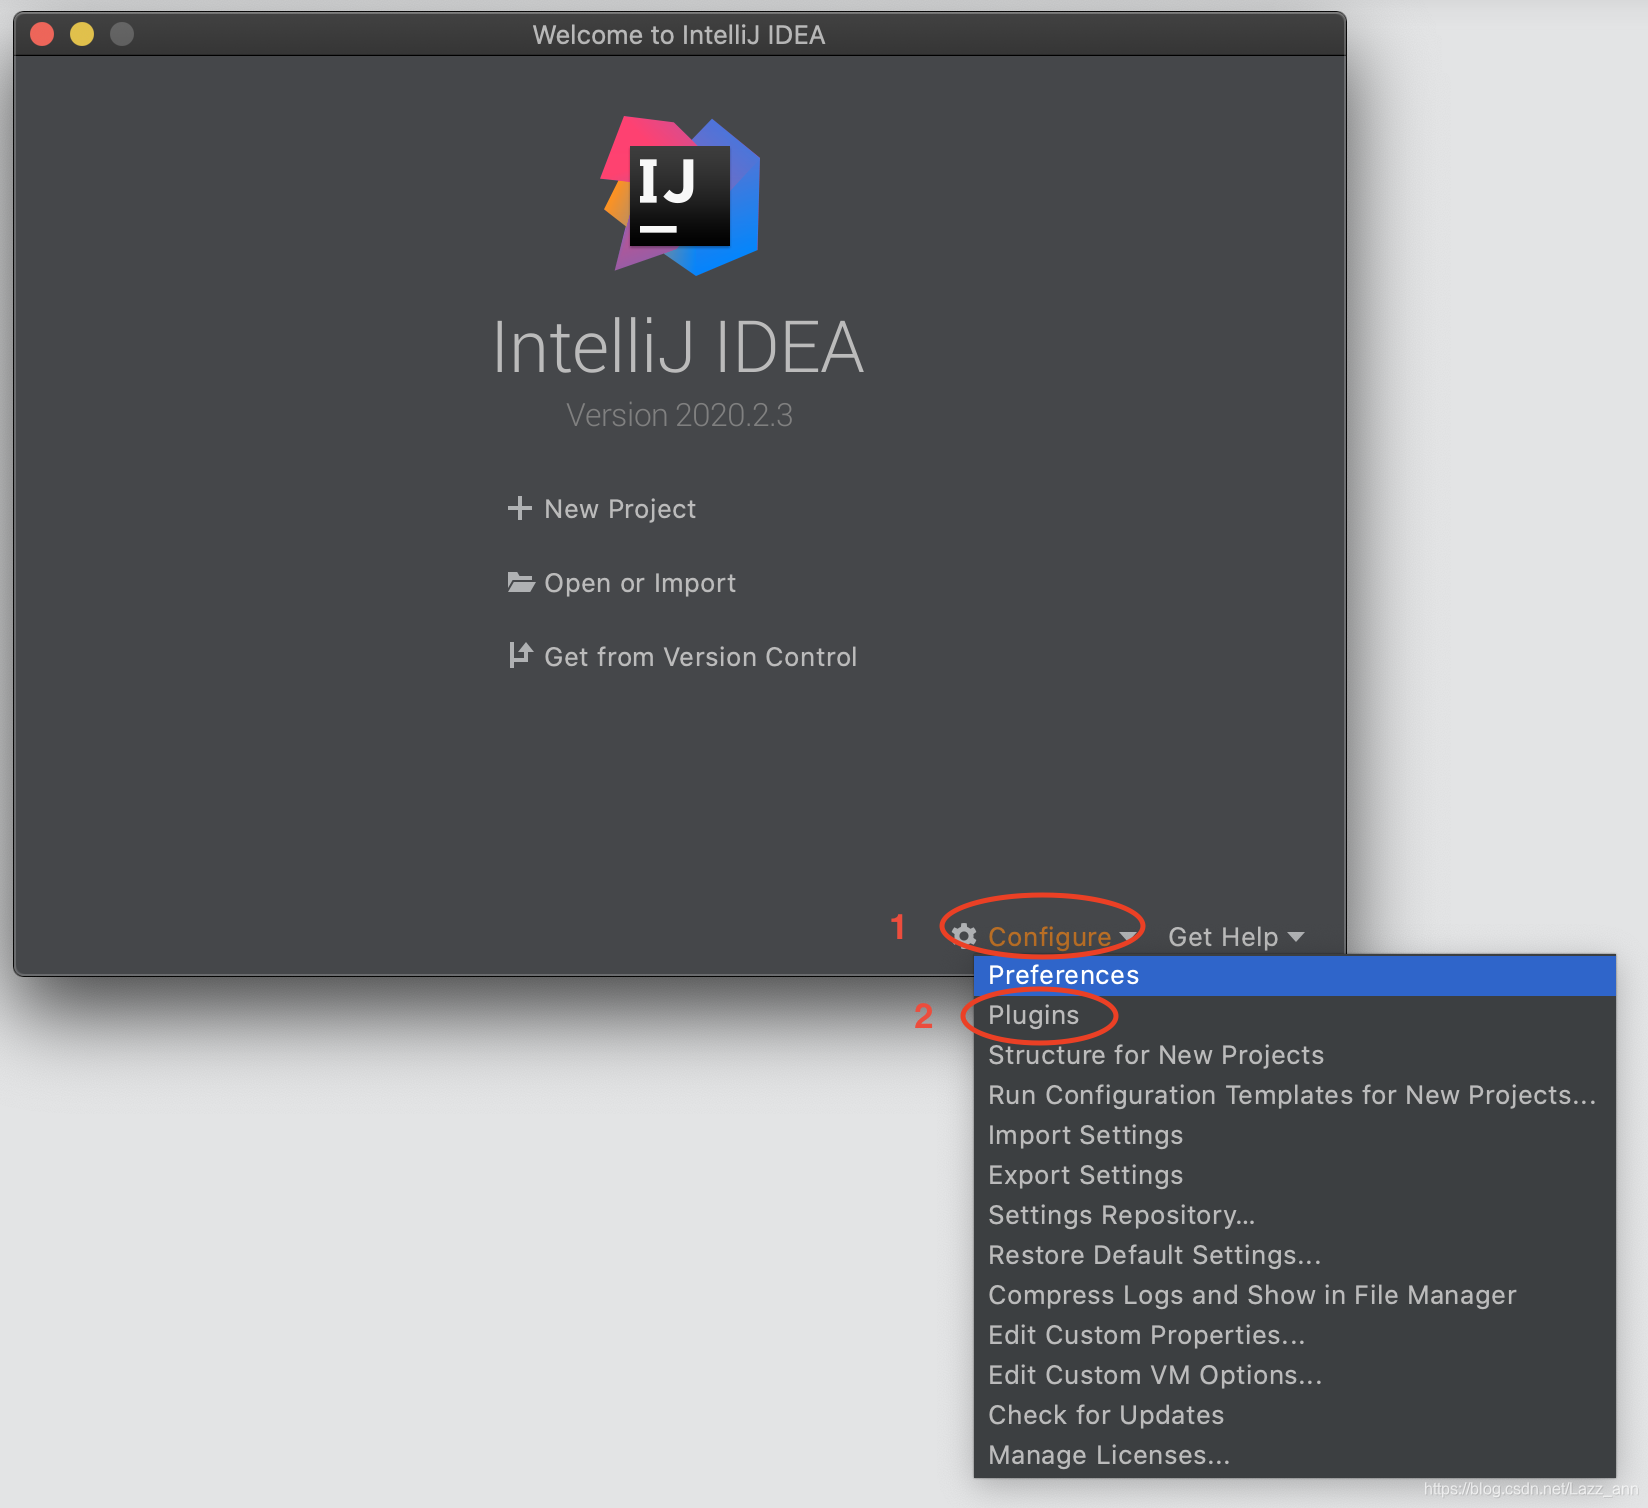Click the plus icon beside New Project
The height and width of the screenshot is (1508, 1648).
pos(520,508)
